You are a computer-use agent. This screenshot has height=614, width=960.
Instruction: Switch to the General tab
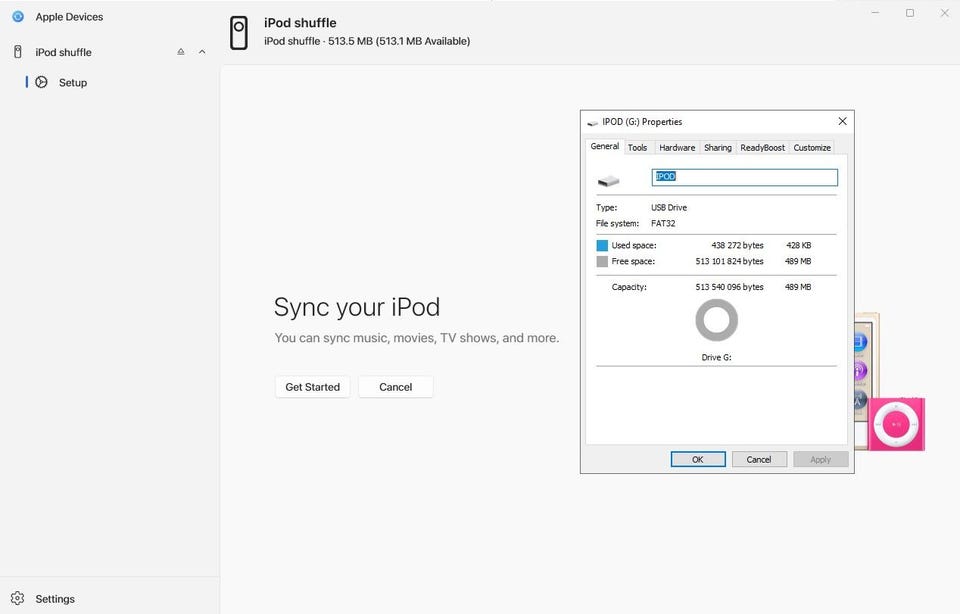604,146
